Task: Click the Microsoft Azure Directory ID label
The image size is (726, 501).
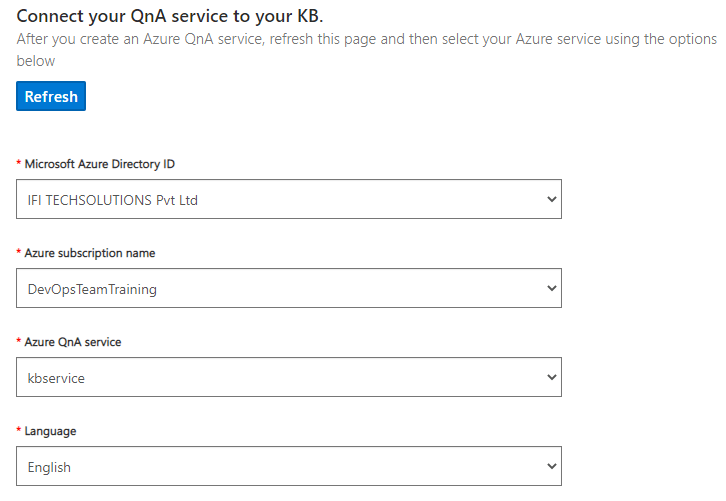Action: (100, 164)
